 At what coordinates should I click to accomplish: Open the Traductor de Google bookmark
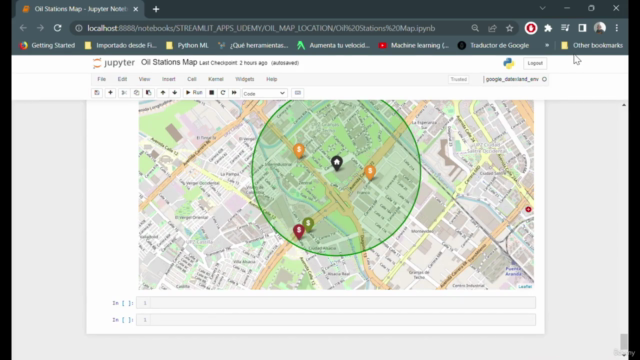coord(493,45)
